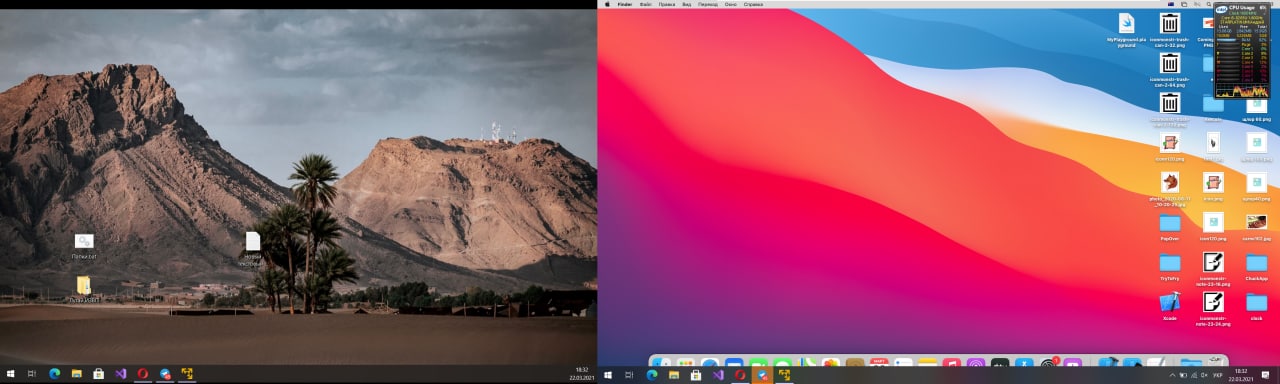Image resolution: width=1280 pixels, height=384 pixels.
Task: Open Podcasts from the macOS dock
Action: [976, 361]
